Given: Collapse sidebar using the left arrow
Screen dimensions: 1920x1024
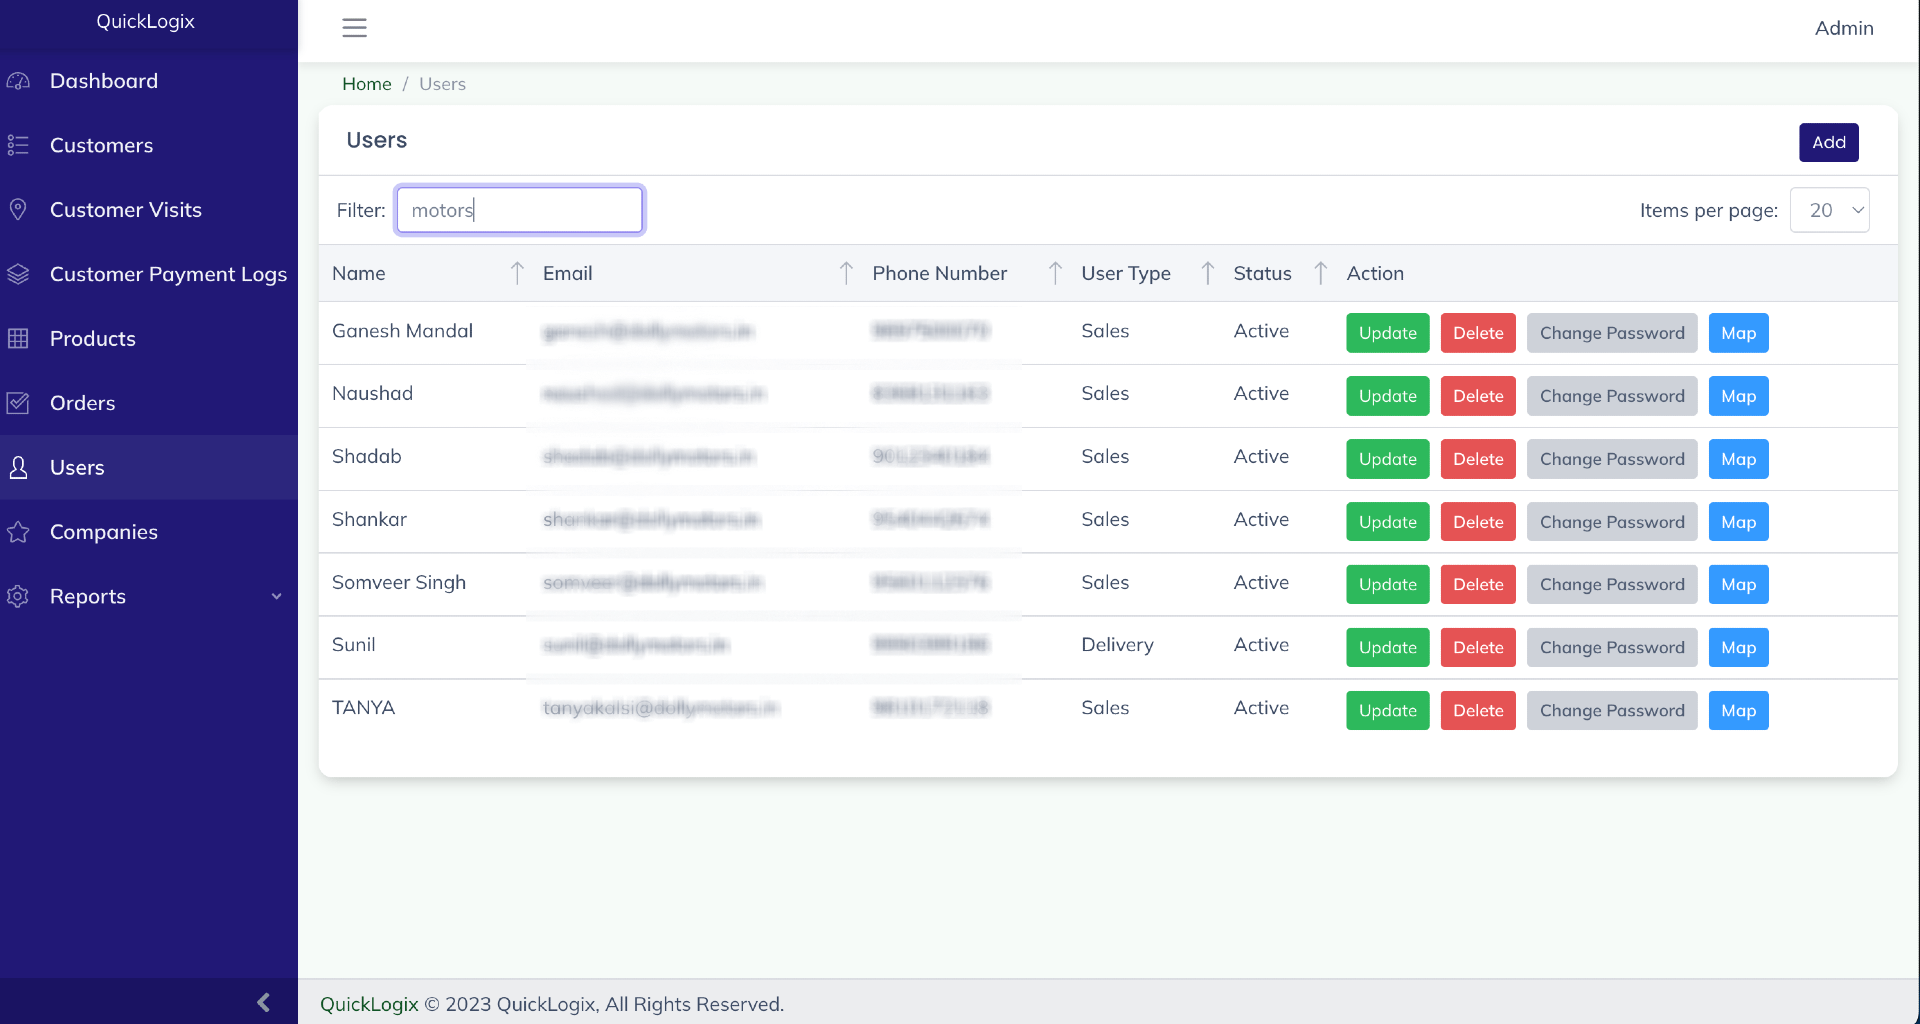Looking at the screenshot, I should pos(263,1002).
